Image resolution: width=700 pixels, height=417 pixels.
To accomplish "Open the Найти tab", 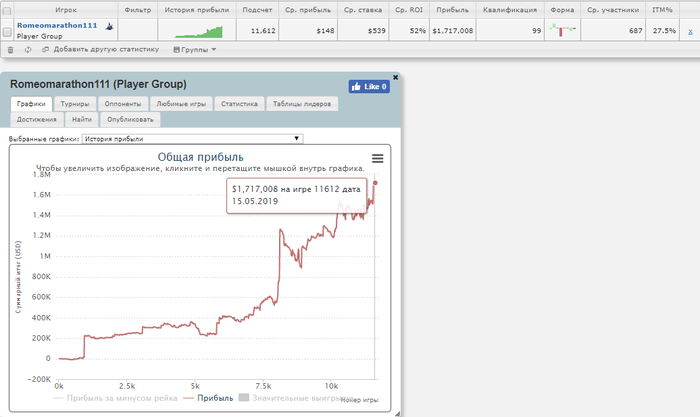I will tap(82, 119).
